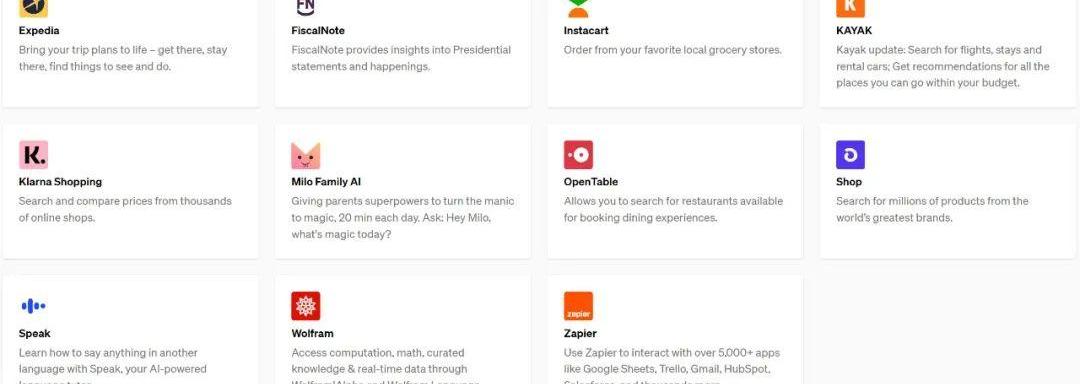Click the Instacart carrot icon
The width and height of the screenshot is (1080, 384).
coord(578,8)
